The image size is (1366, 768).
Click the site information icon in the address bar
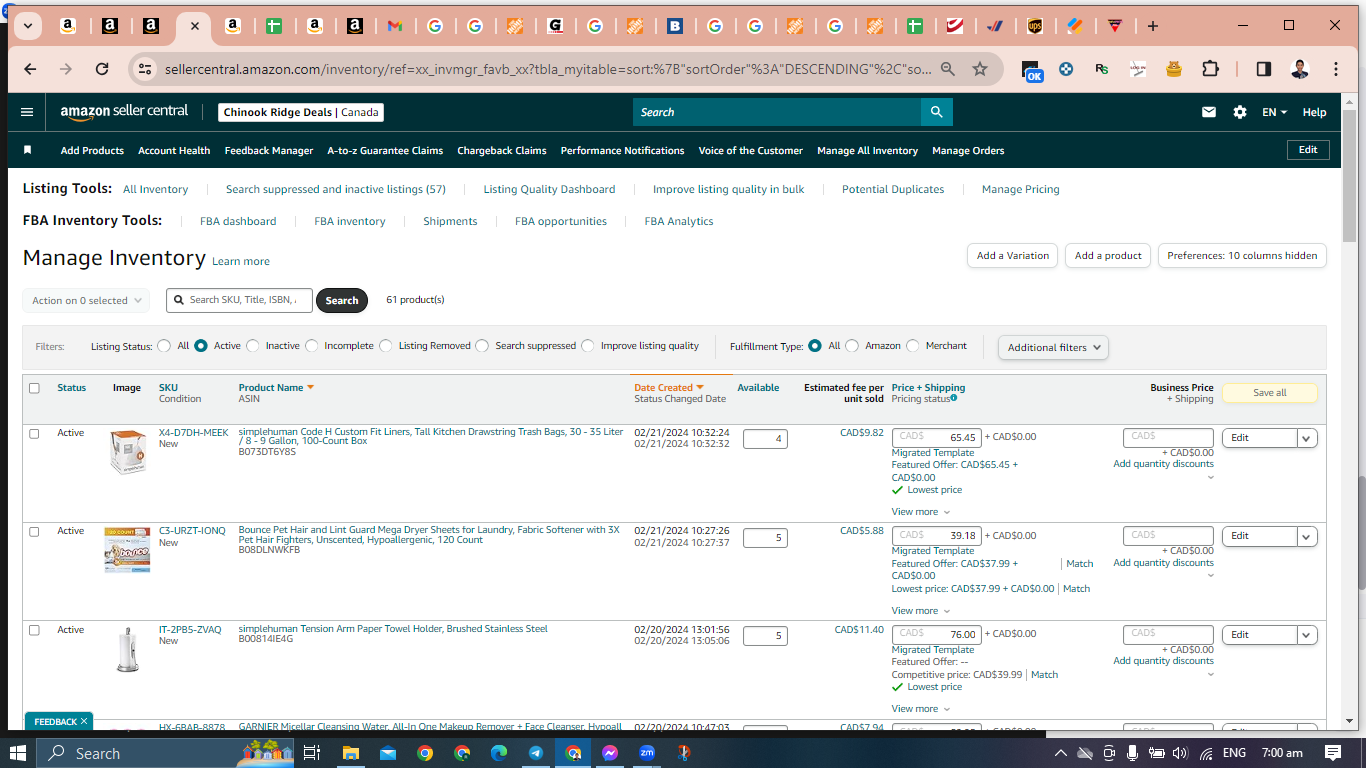click(145, 69)
